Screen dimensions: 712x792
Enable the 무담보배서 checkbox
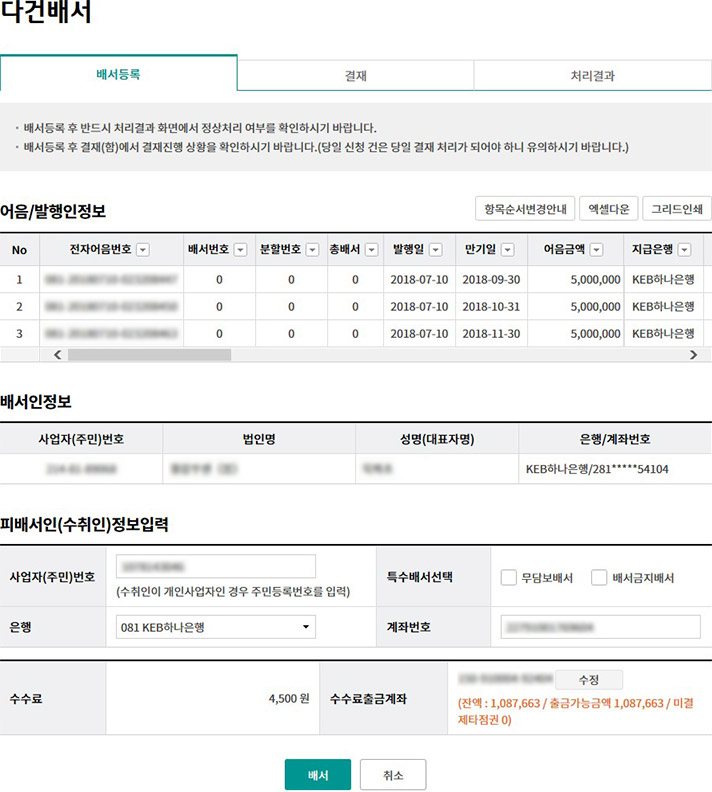[509, 577]
